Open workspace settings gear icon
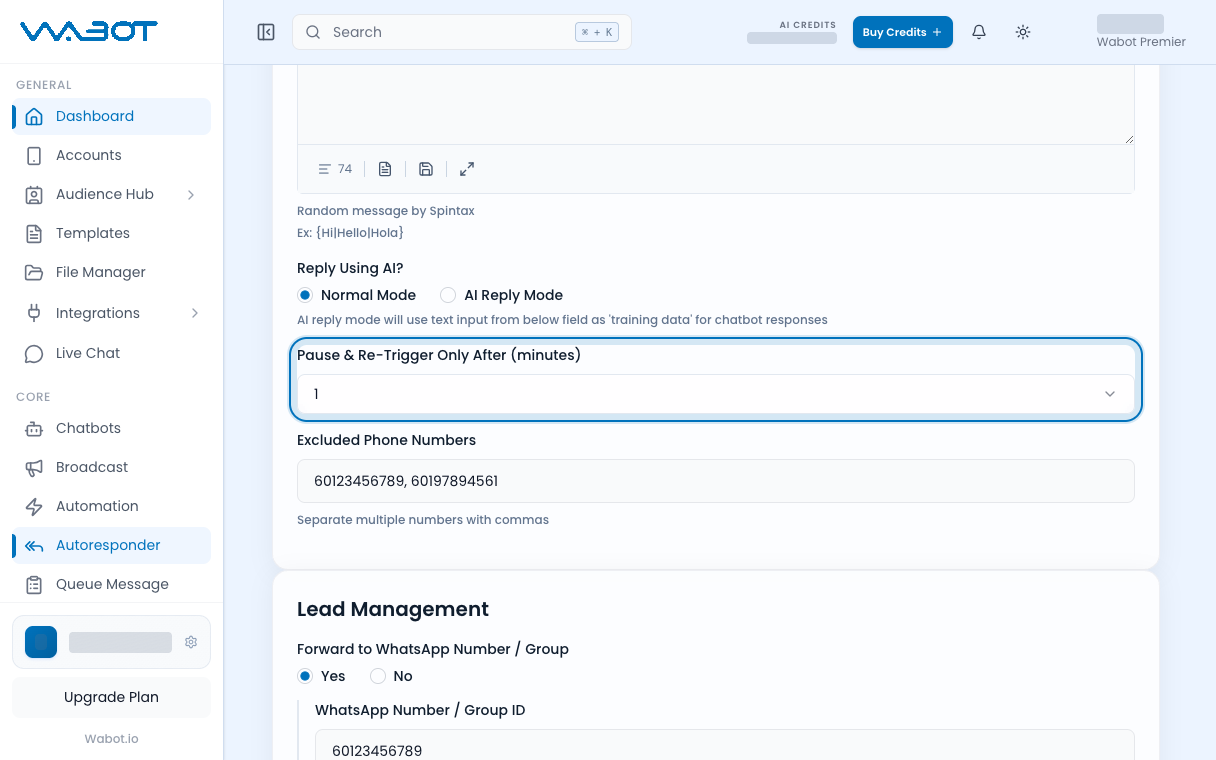This screenshot has width=1216, height=760. point(191,642)
